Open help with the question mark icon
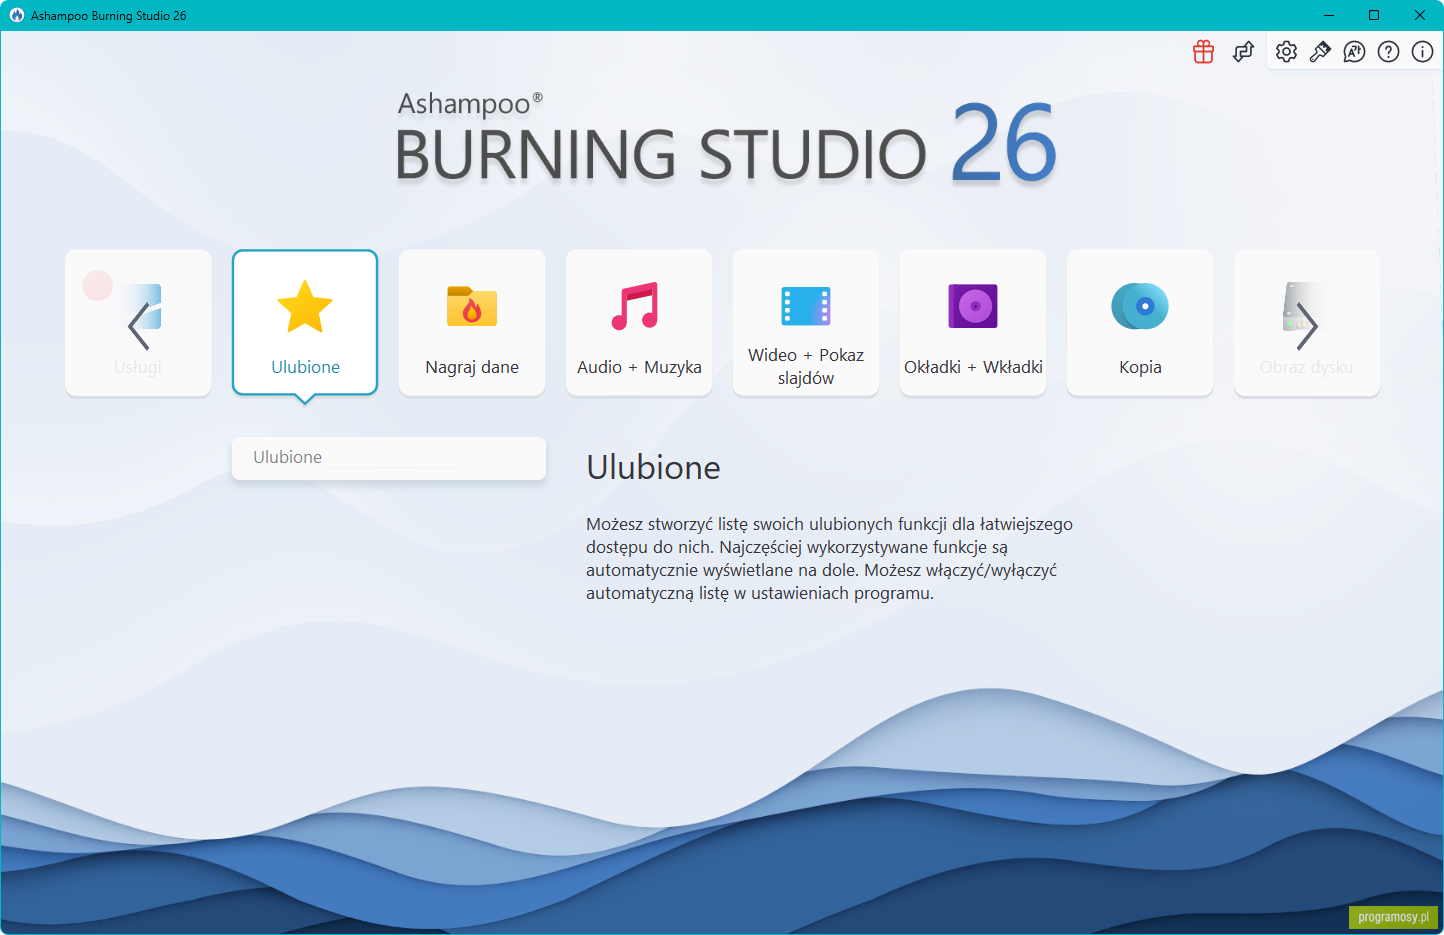 pos(1388,52)
